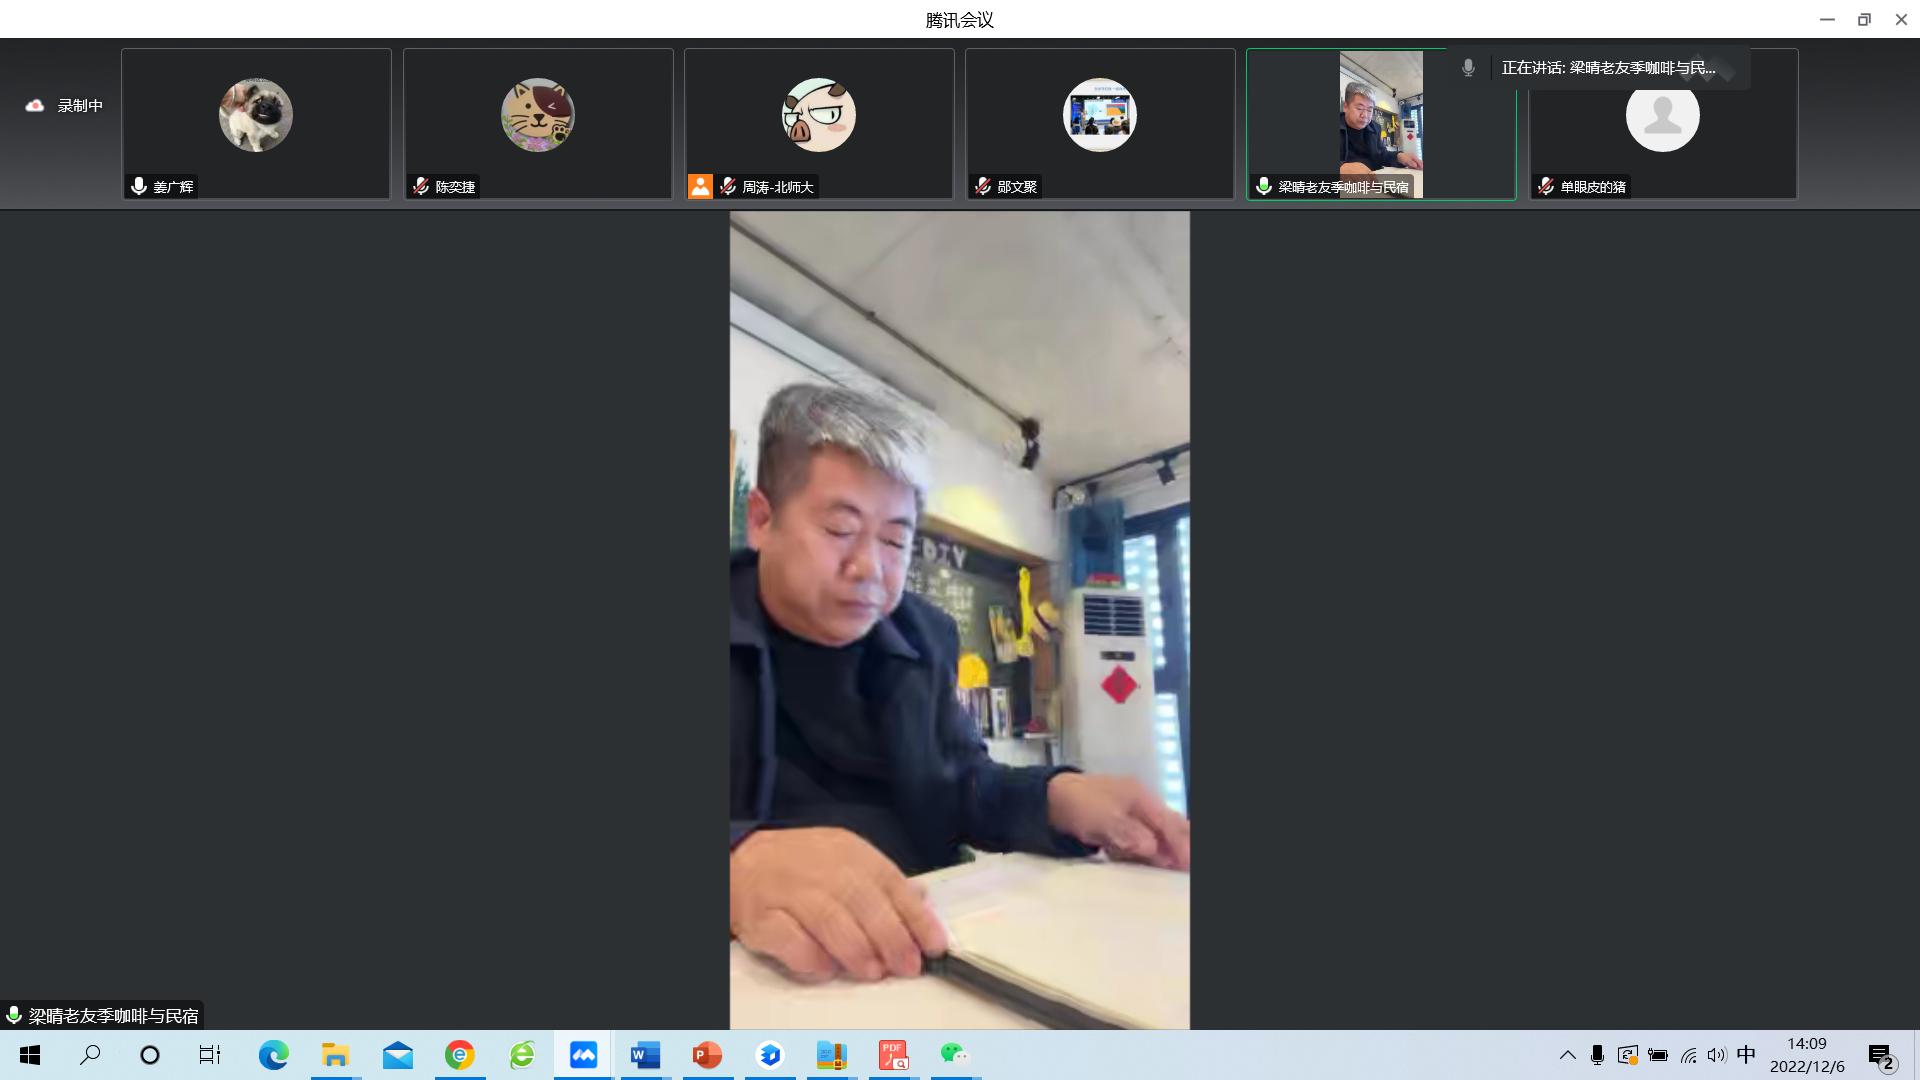Open the Windows notification center
1920x1080 pixels.
(x=1881, y=1056)
